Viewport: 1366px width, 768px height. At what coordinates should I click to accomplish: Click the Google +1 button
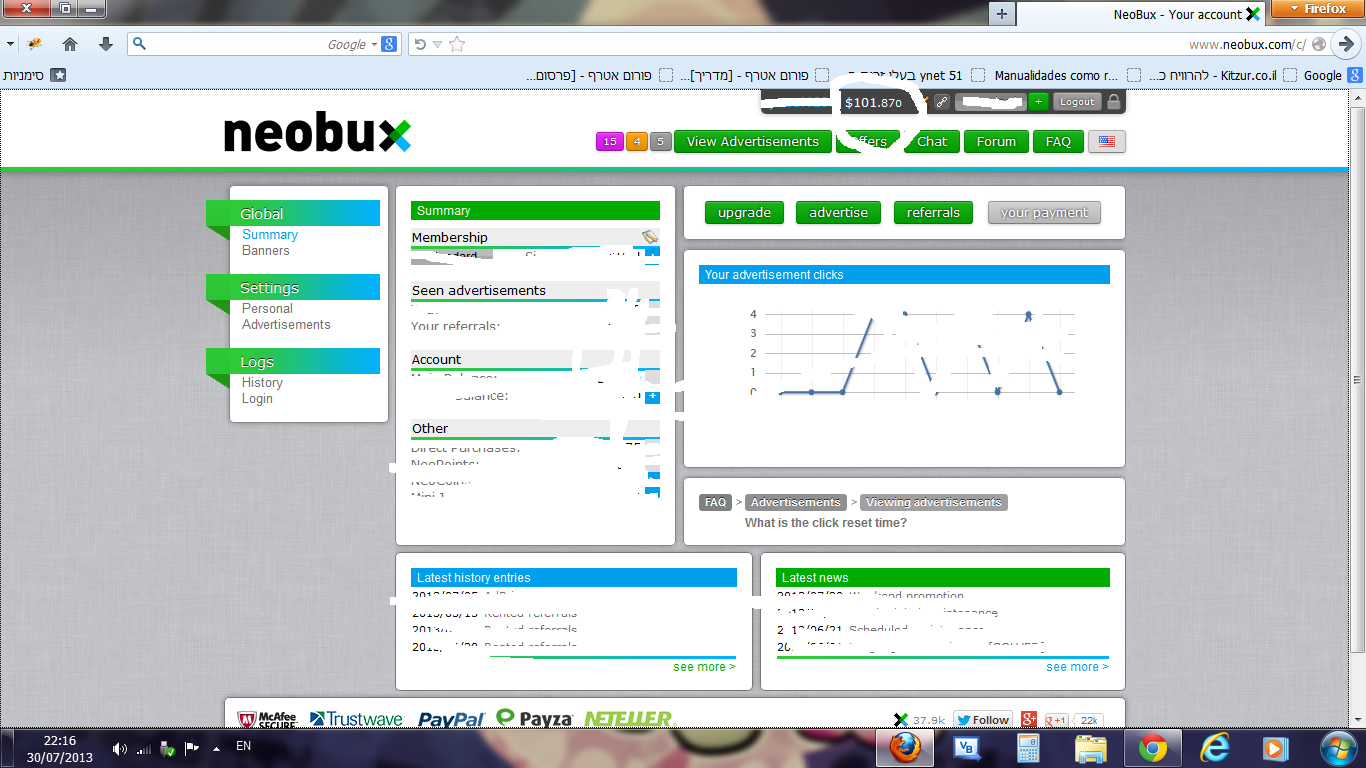[x=1056, y=720]
